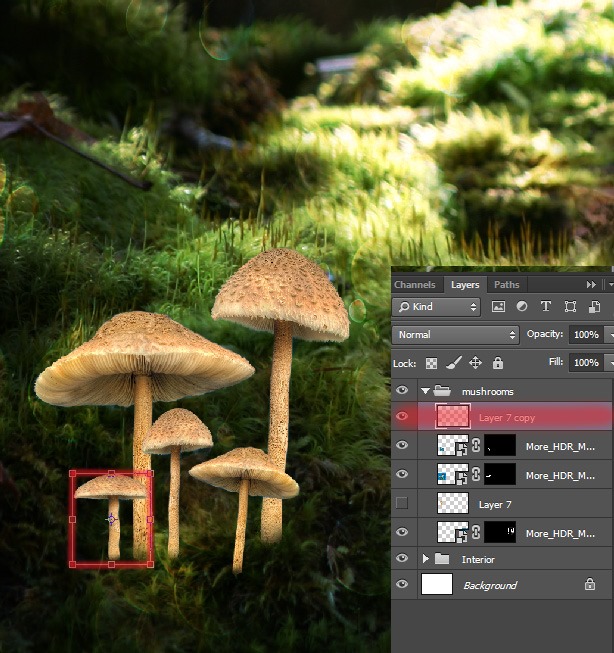The width and height of the screenshot is (614, 653).
Task: Click the lock all padlock icon
Action: (x=497, y=363)
